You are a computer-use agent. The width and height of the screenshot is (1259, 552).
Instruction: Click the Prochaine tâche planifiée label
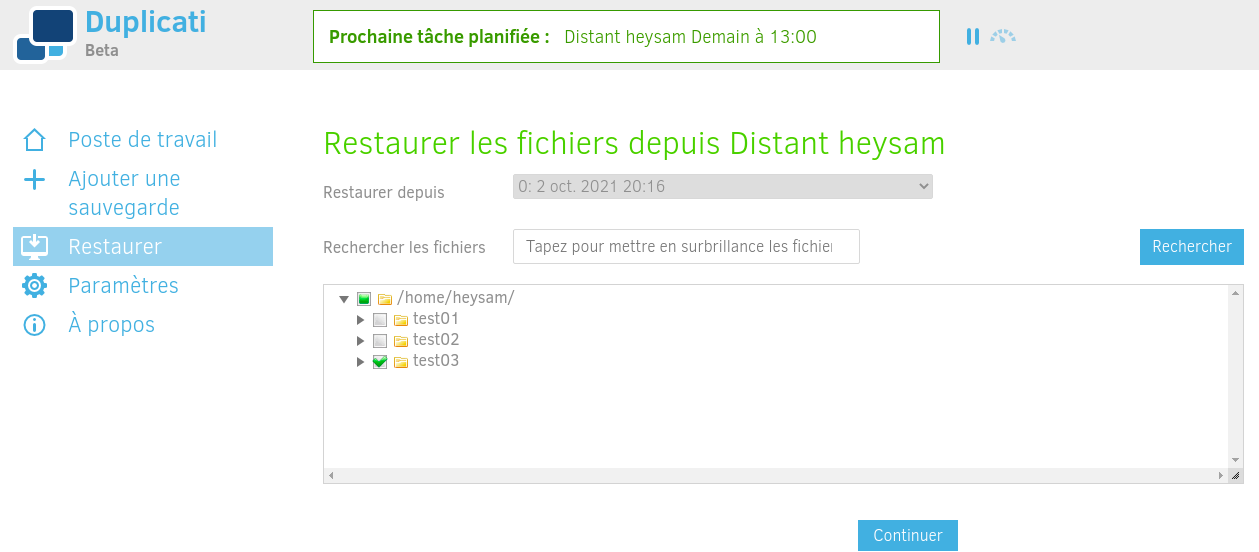click(439, 37)
